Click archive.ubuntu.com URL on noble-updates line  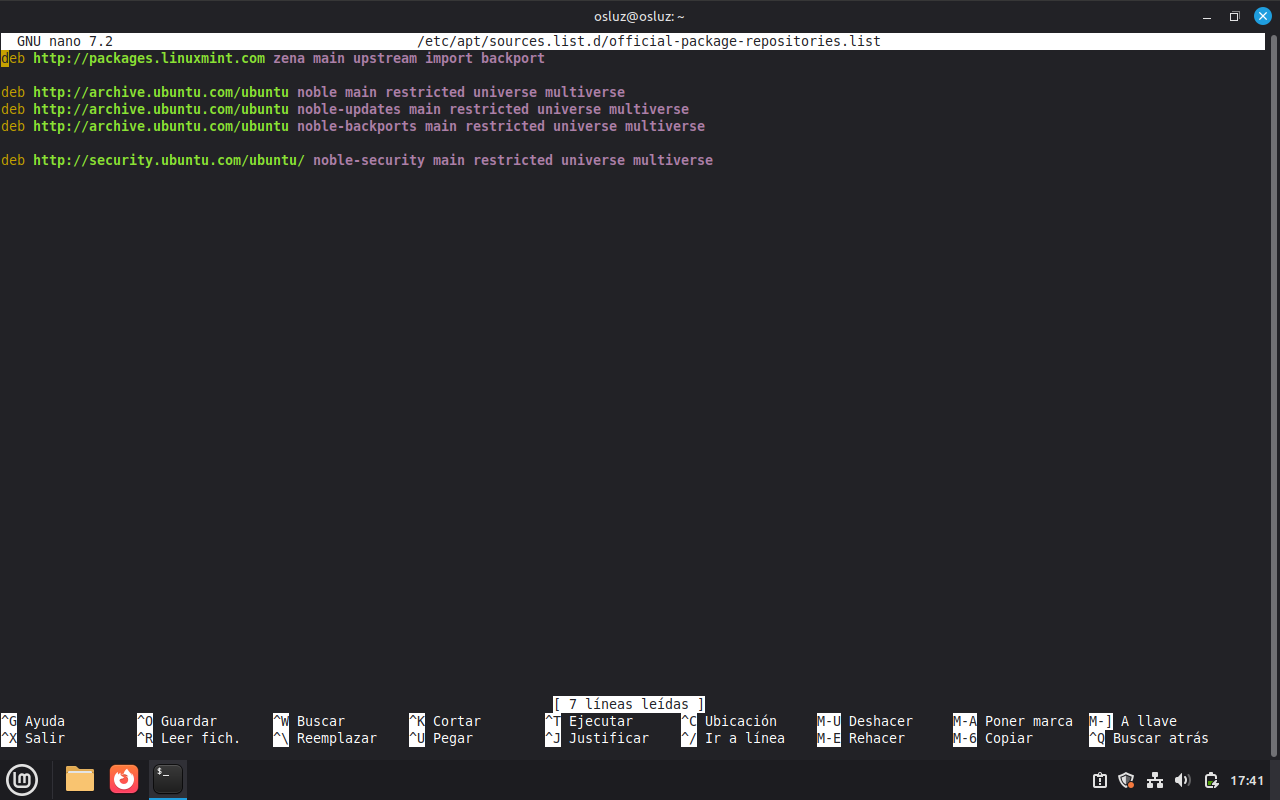click(161, 109)
